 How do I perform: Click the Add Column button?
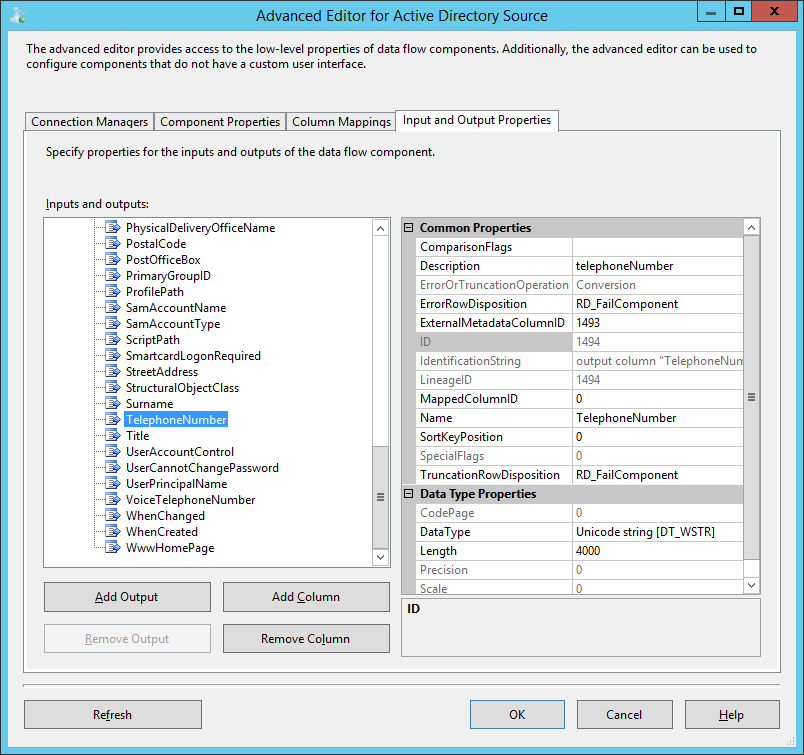[x=306, y=597]
